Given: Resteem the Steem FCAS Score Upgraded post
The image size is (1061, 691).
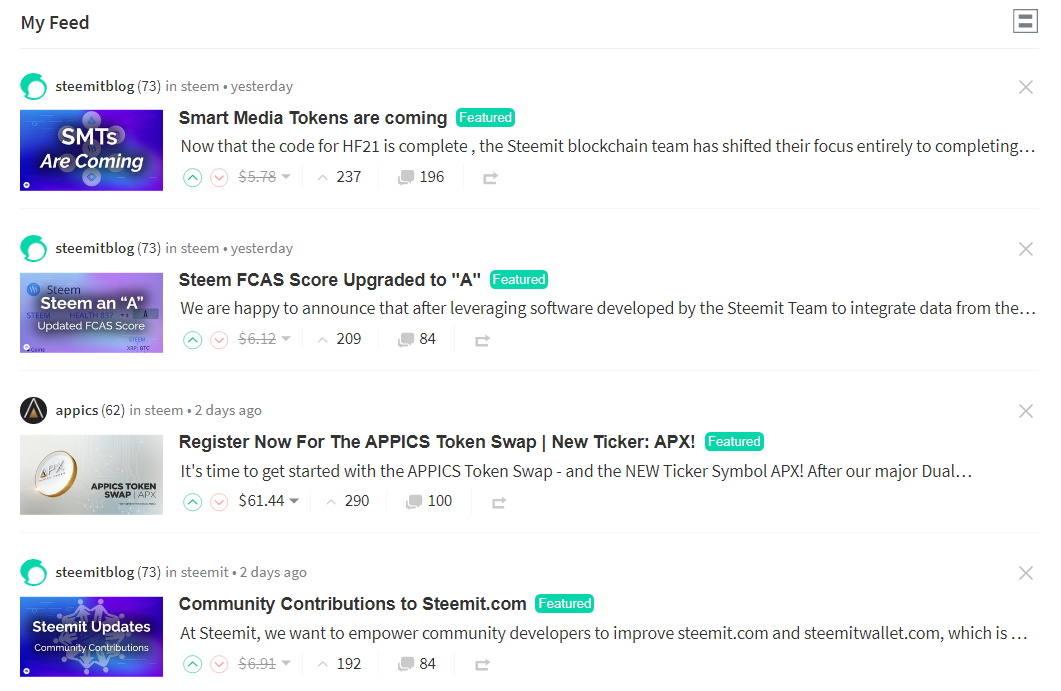Looking at the screenshot, I should point(482,340).
